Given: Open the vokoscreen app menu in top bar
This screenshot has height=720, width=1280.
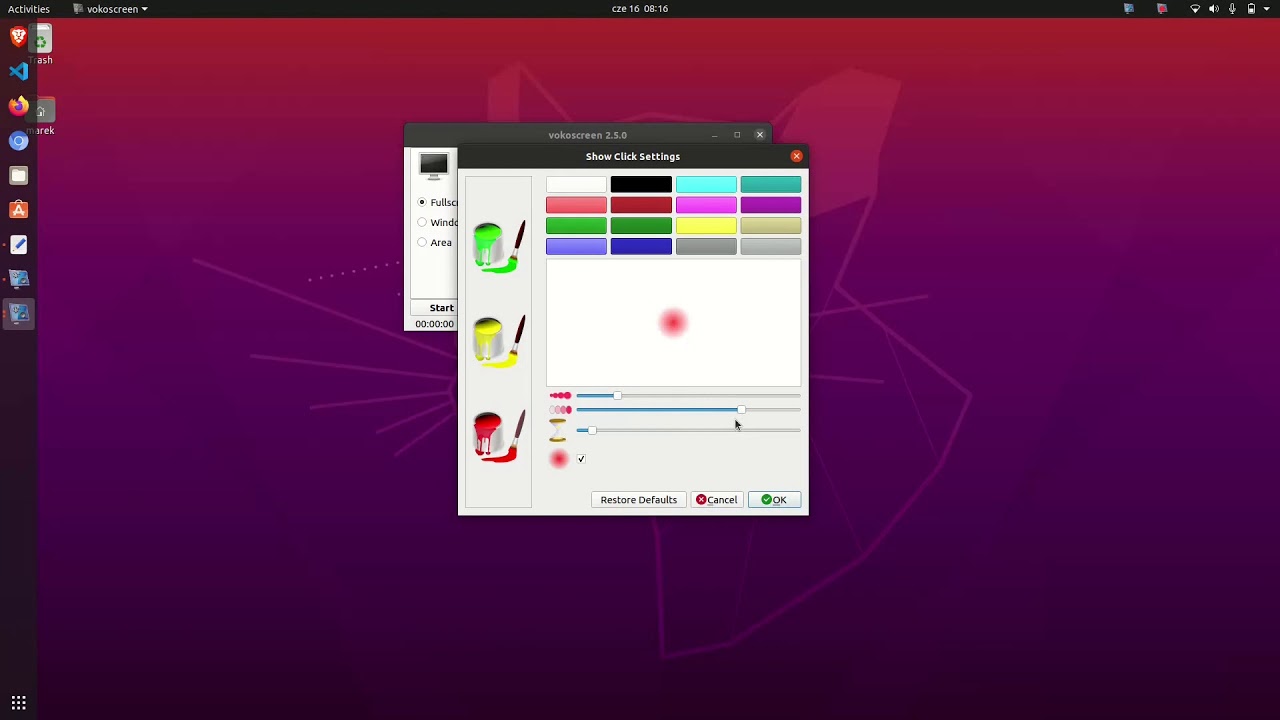Looking at the screenshot, I should (x=111, y=9).
